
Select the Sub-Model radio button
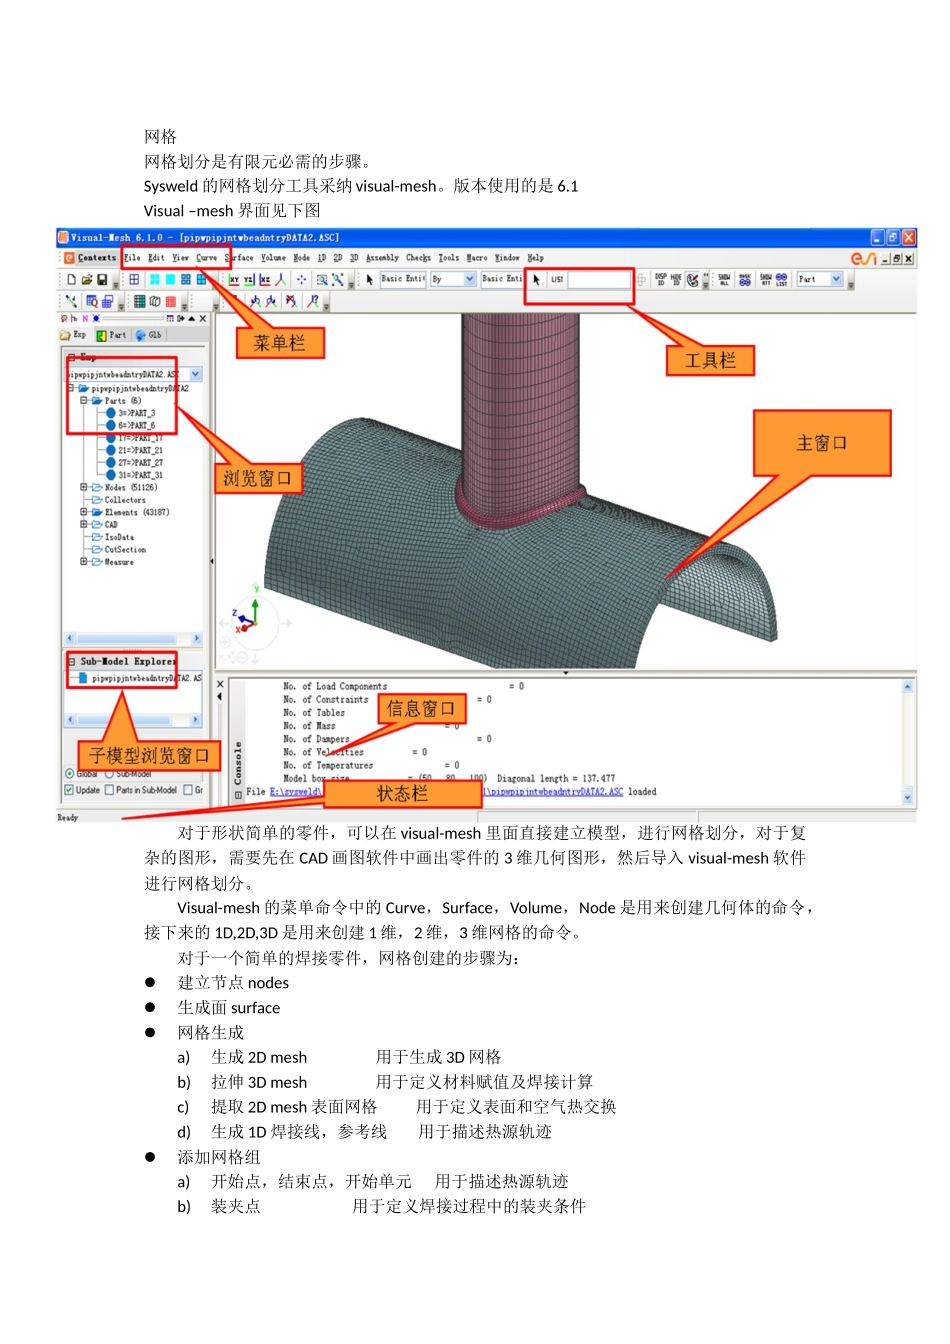pos(109,774)
